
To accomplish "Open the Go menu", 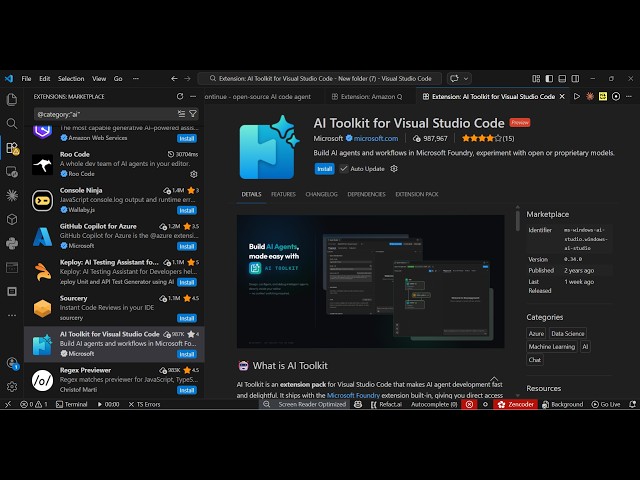I will [x=118, y=78].
